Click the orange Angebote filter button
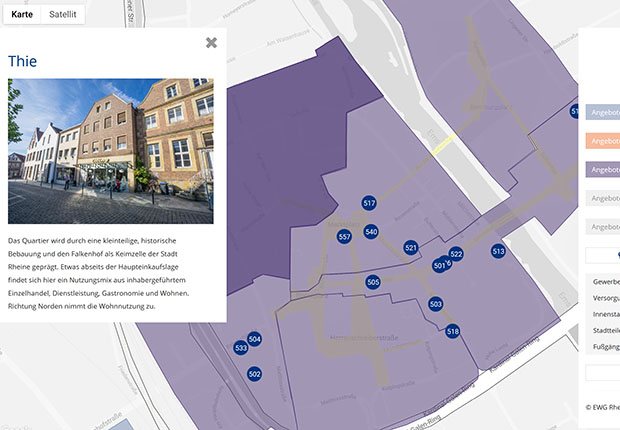The image size is (620, 430). coord(603,141)
